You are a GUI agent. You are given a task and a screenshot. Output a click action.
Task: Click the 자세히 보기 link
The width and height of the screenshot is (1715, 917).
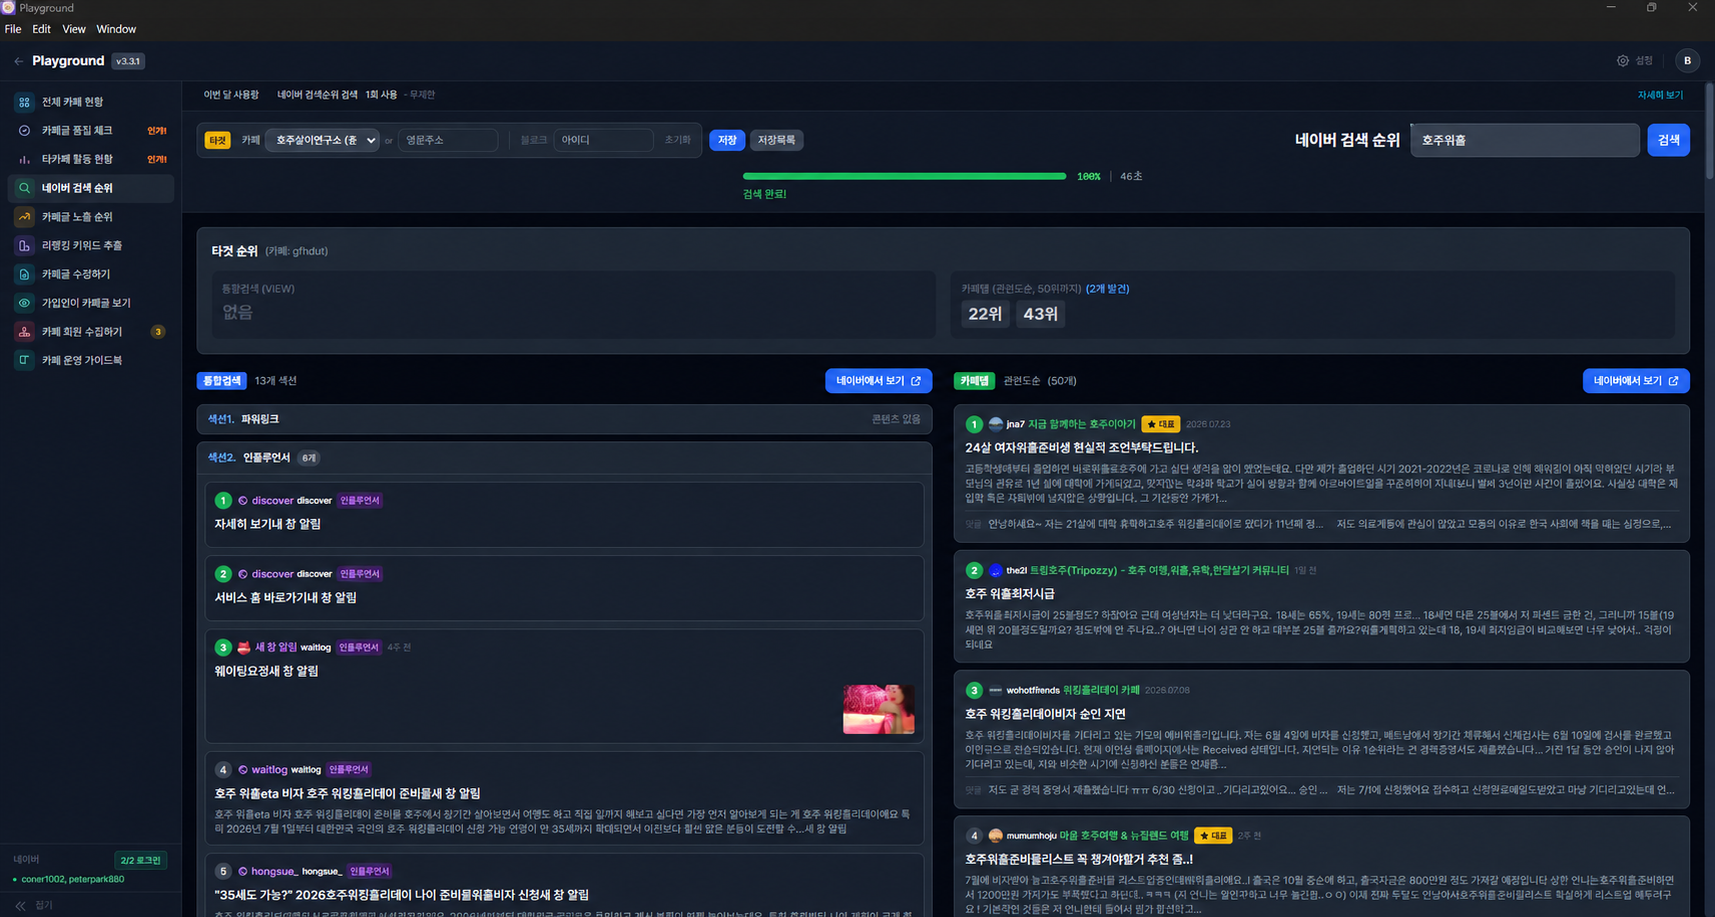pyautogui.click(x=1660, y=95)
